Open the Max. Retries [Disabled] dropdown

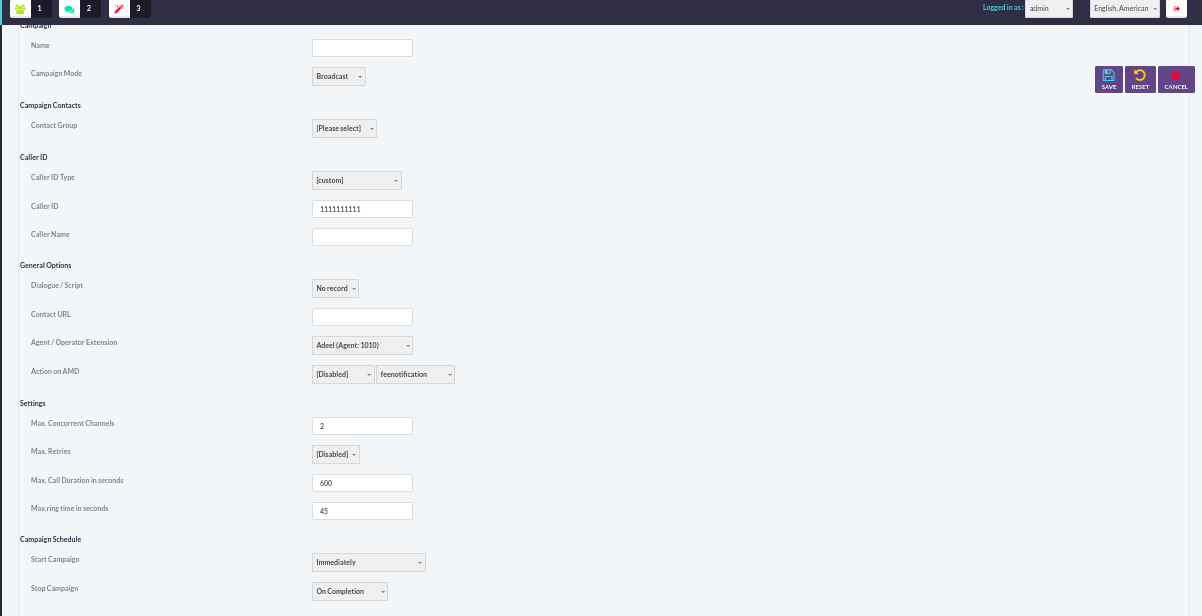coord(336,454)
